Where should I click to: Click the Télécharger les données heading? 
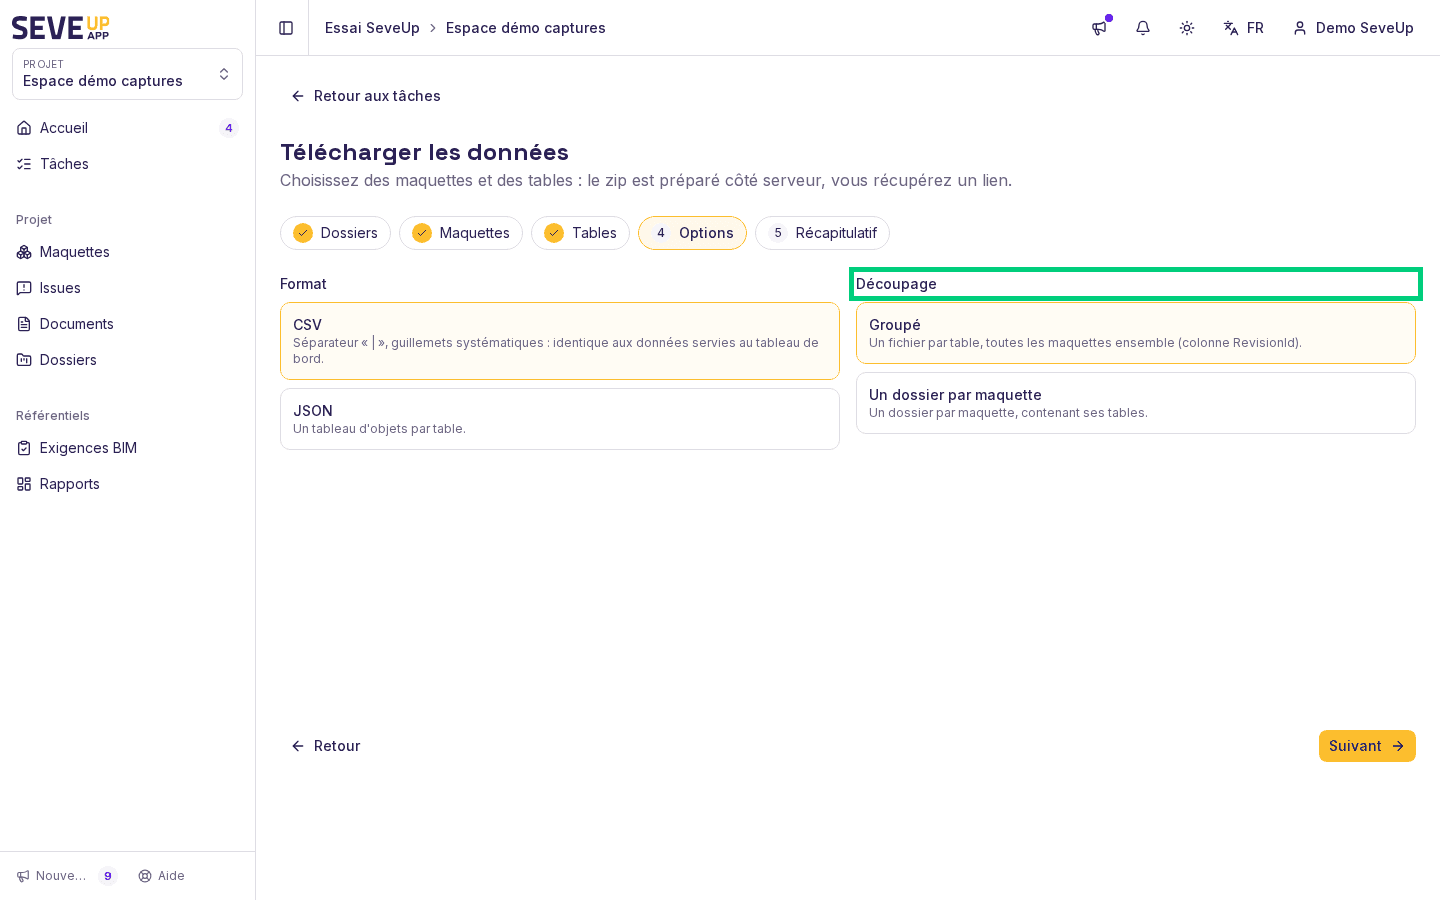coord(424,152)
